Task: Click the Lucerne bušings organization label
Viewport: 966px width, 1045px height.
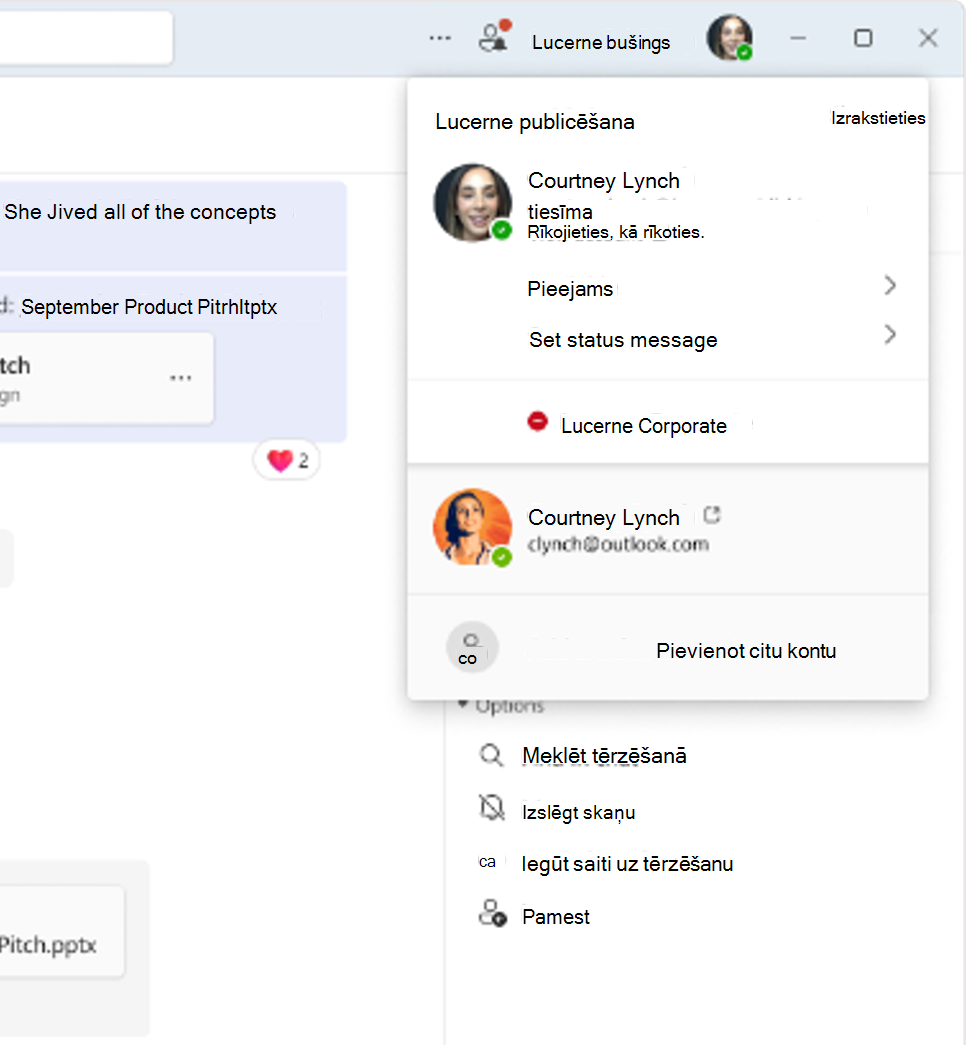Action: 601,43
